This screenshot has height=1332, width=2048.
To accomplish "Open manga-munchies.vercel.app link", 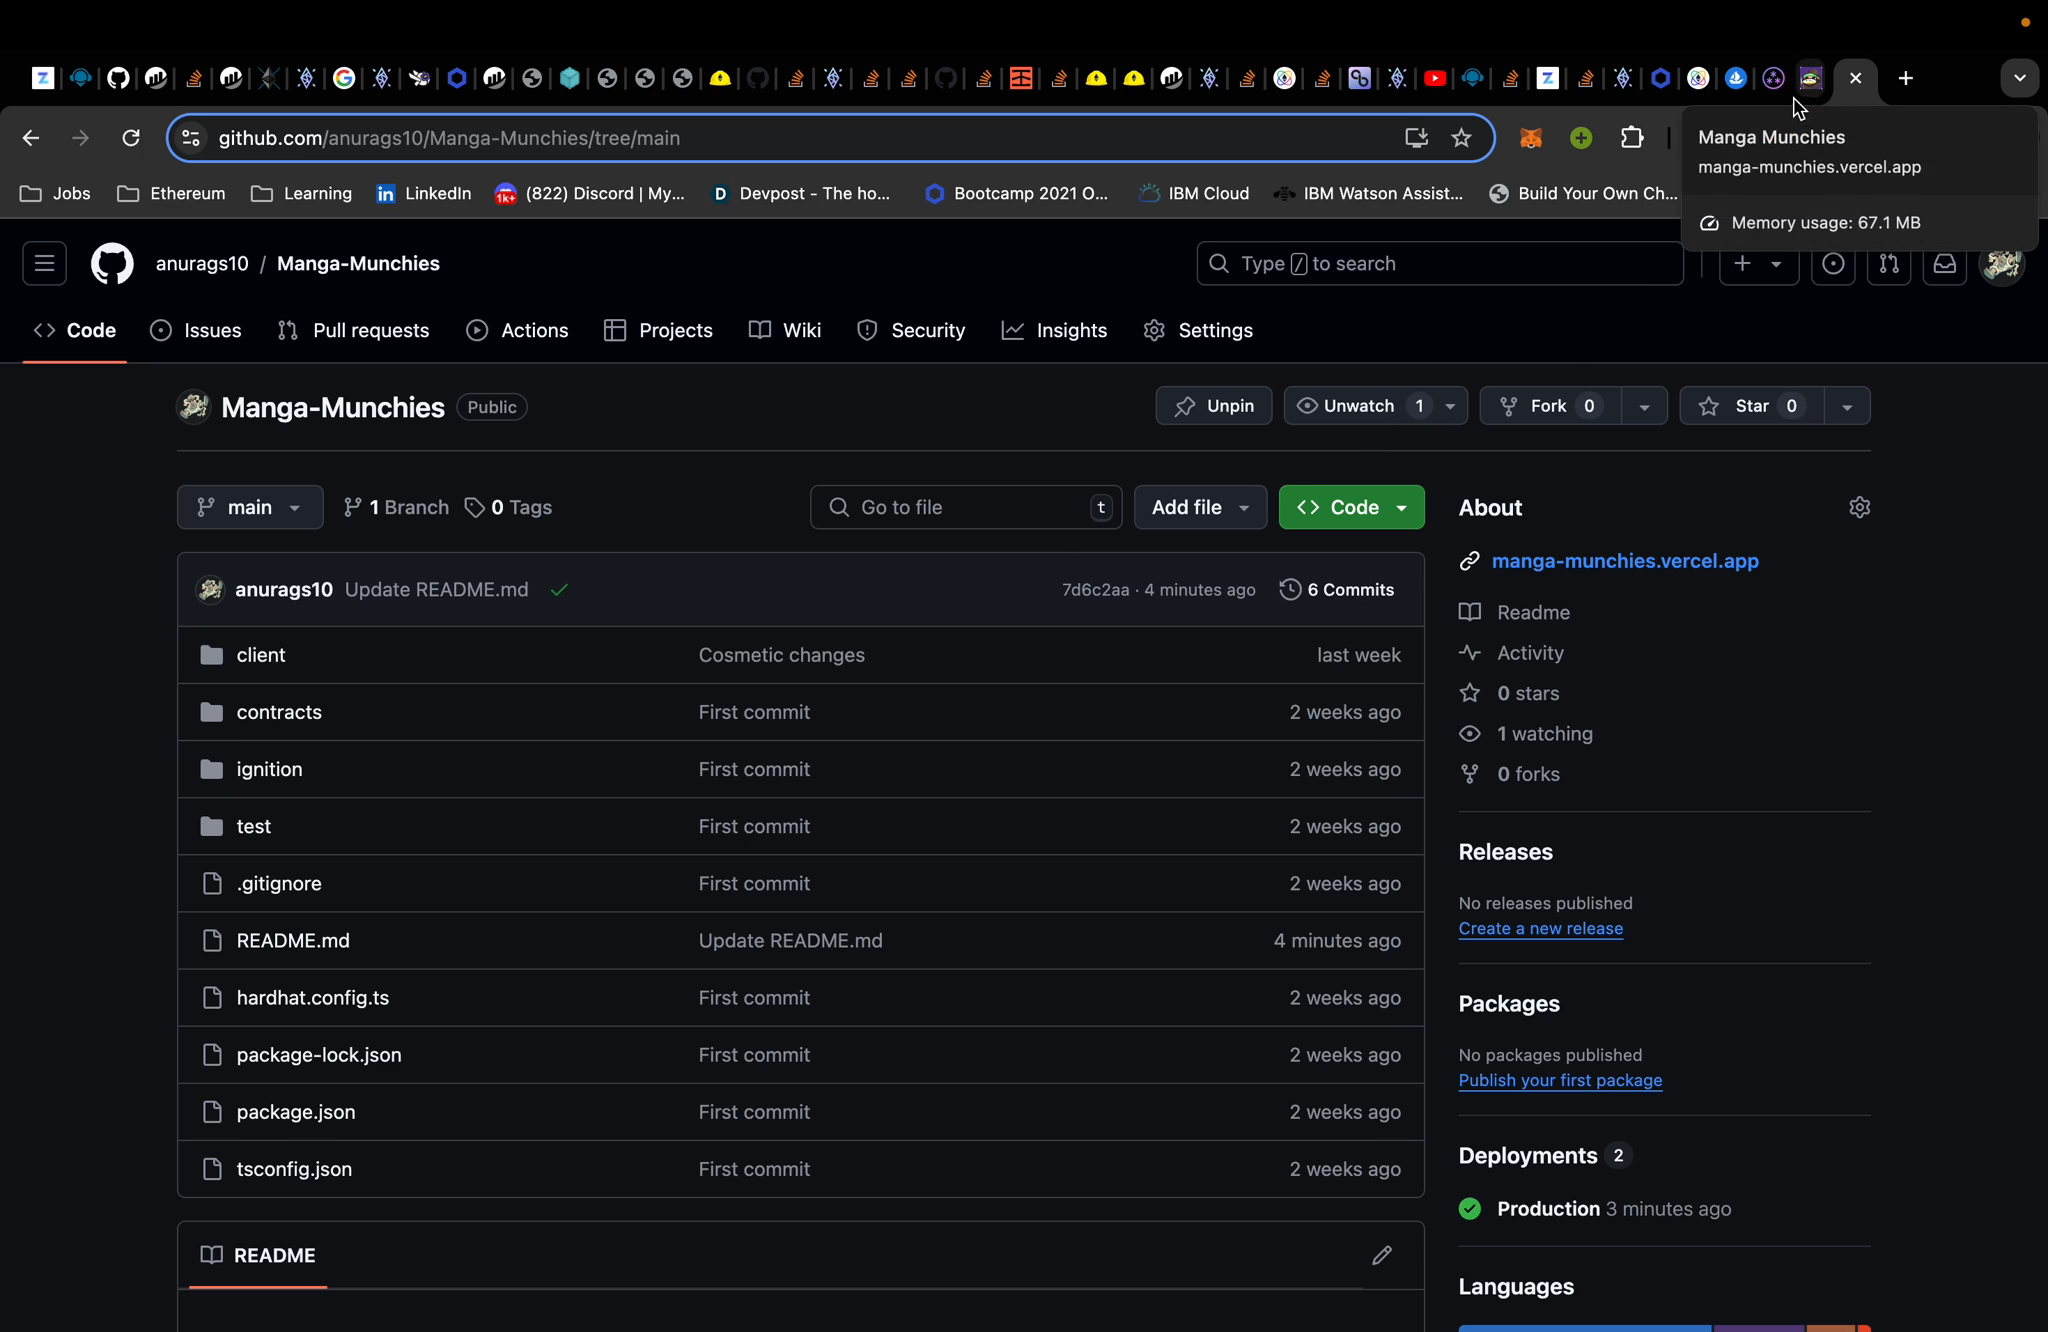I will (1625, 561).
